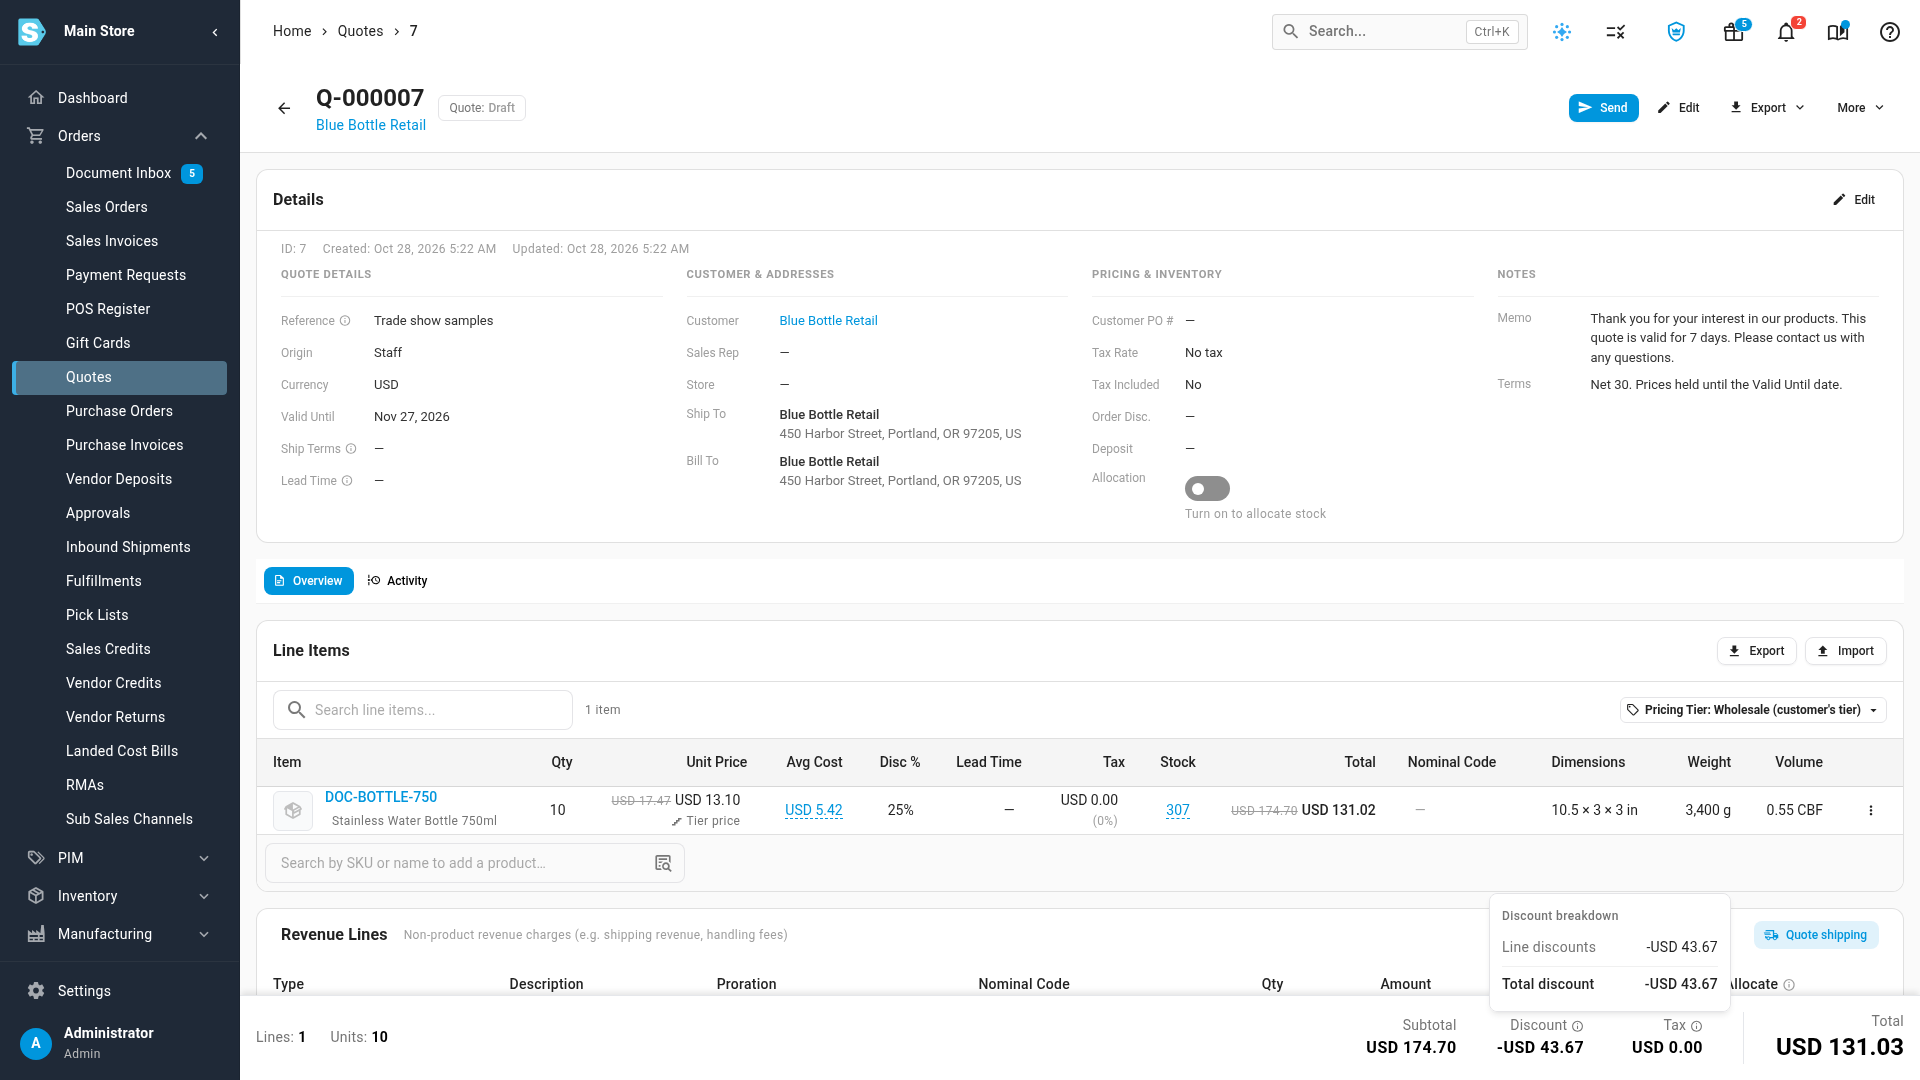Open the help question mark icon

[x=1890, y=32]
